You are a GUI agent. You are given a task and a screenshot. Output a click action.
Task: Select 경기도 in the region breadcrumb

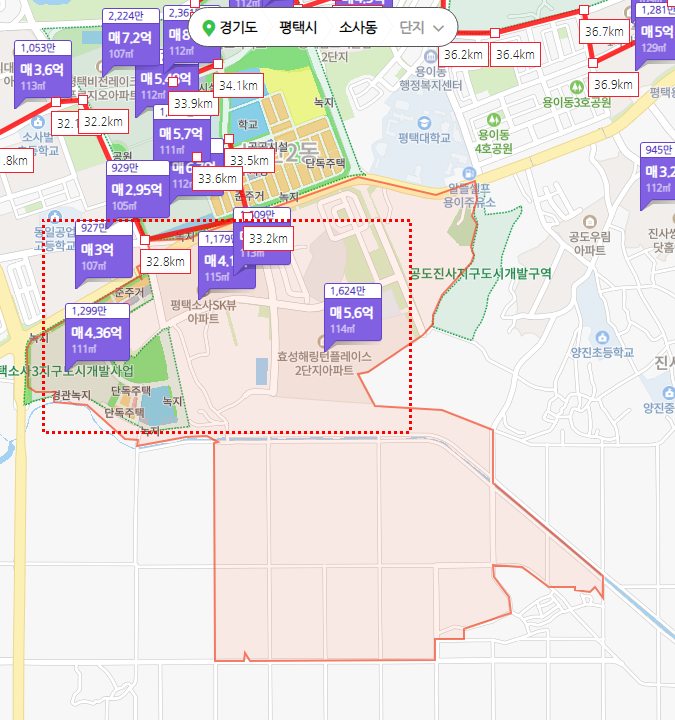238,28
